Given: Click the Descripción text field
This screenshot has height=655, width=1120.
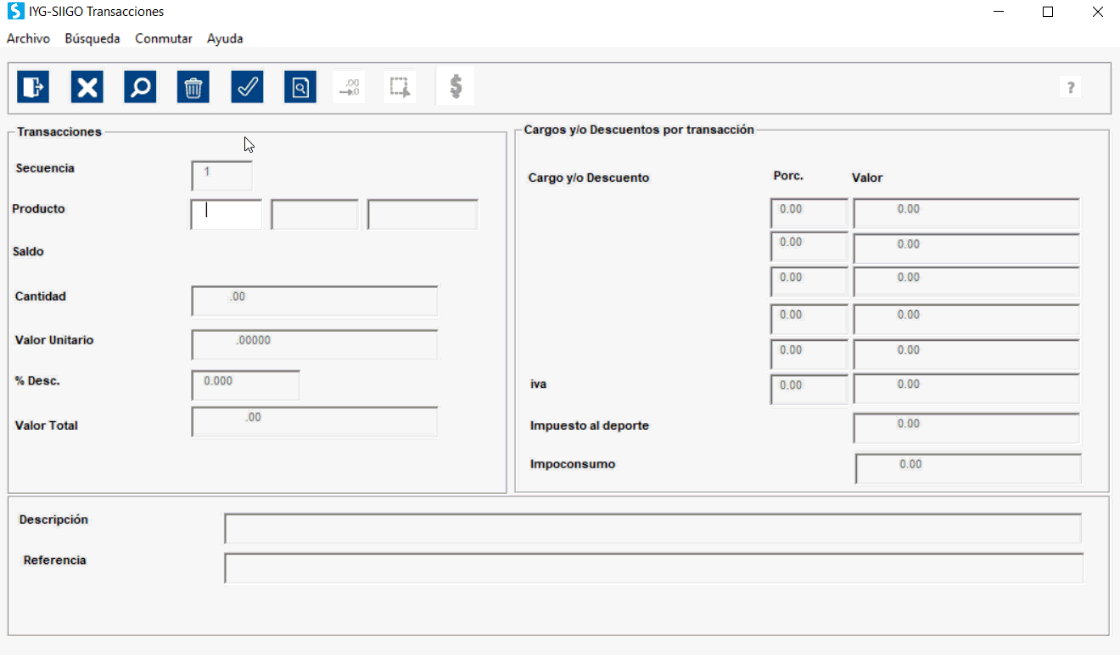Looking at the screenshot, I should (x=653, y=528).
